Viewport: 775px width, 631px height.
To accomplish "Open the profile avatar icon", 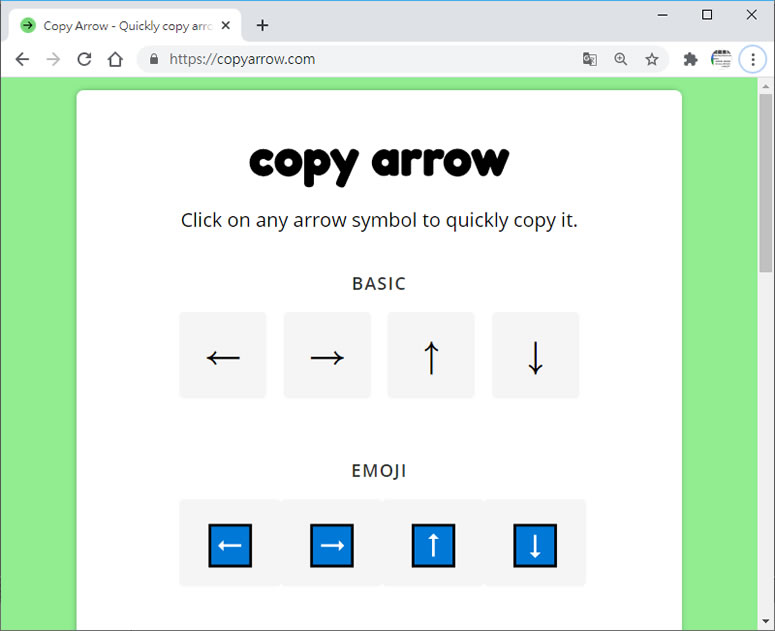I will [721, 59].
